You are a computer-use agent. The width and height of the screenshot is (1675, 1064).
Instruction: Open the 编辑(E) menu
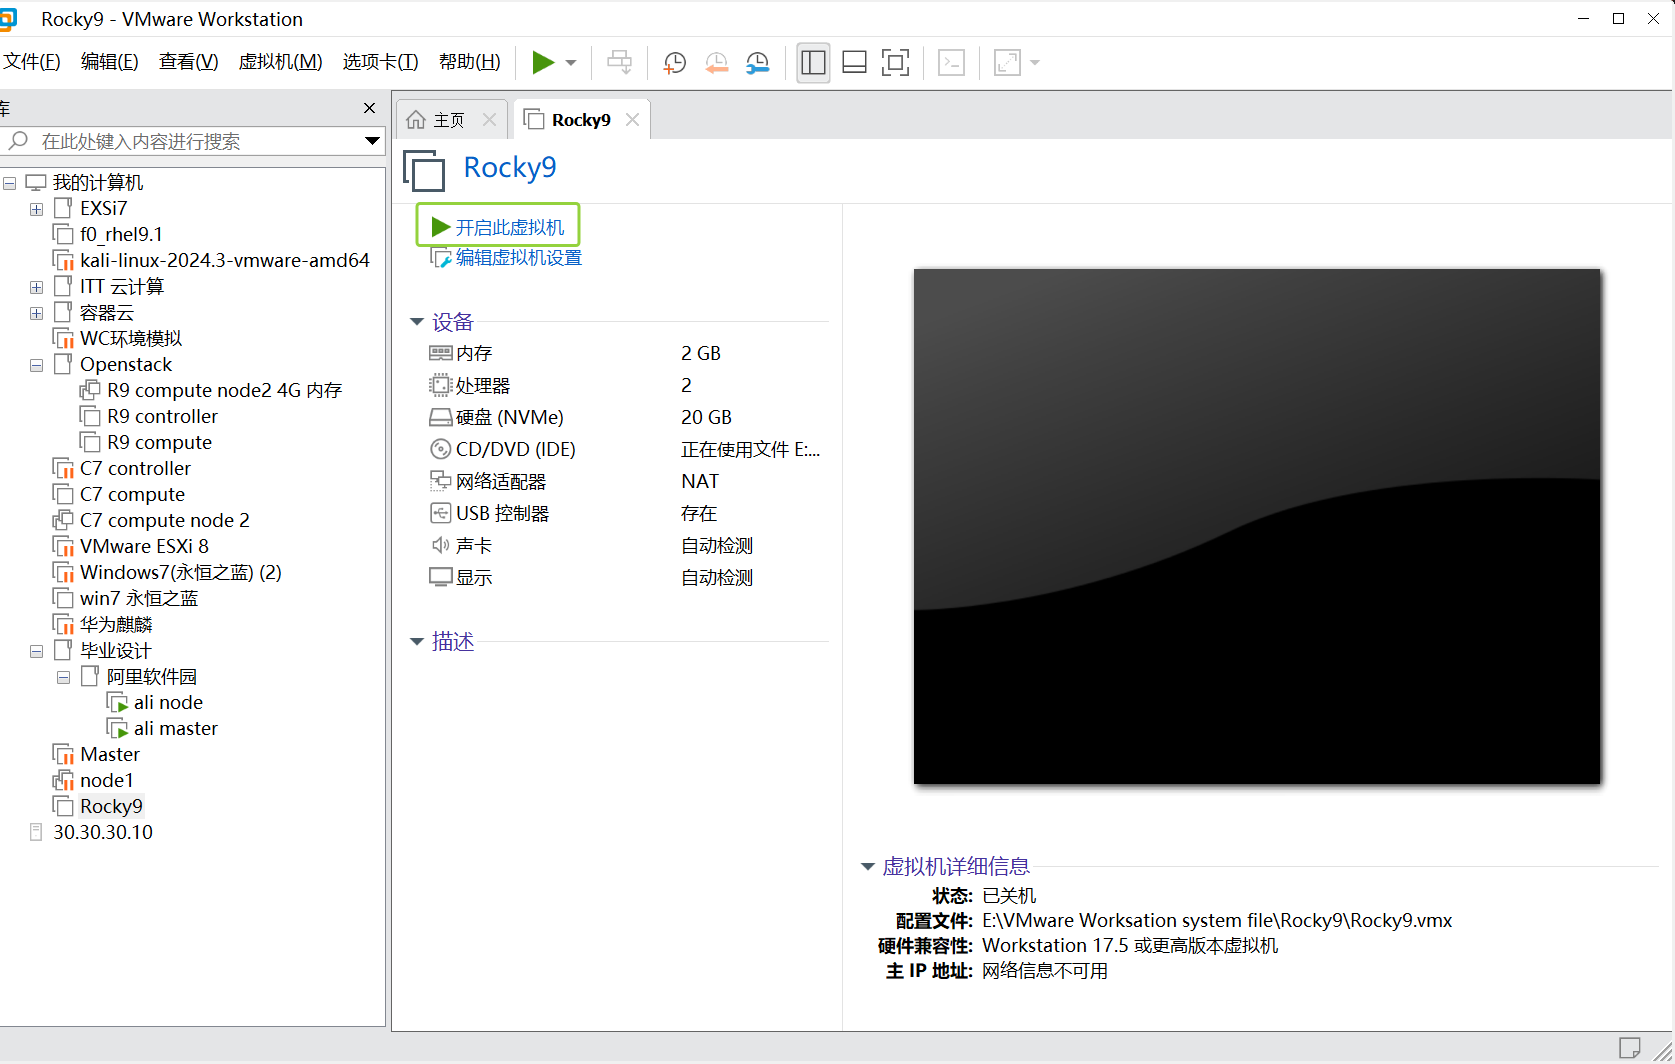point(109,62)
